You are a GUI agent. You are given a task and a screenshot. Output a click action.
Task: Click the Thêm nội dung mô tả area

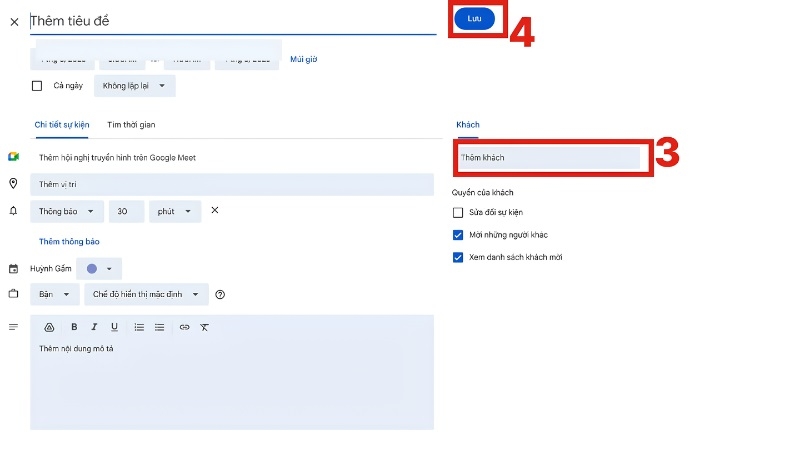coord(232,383)
